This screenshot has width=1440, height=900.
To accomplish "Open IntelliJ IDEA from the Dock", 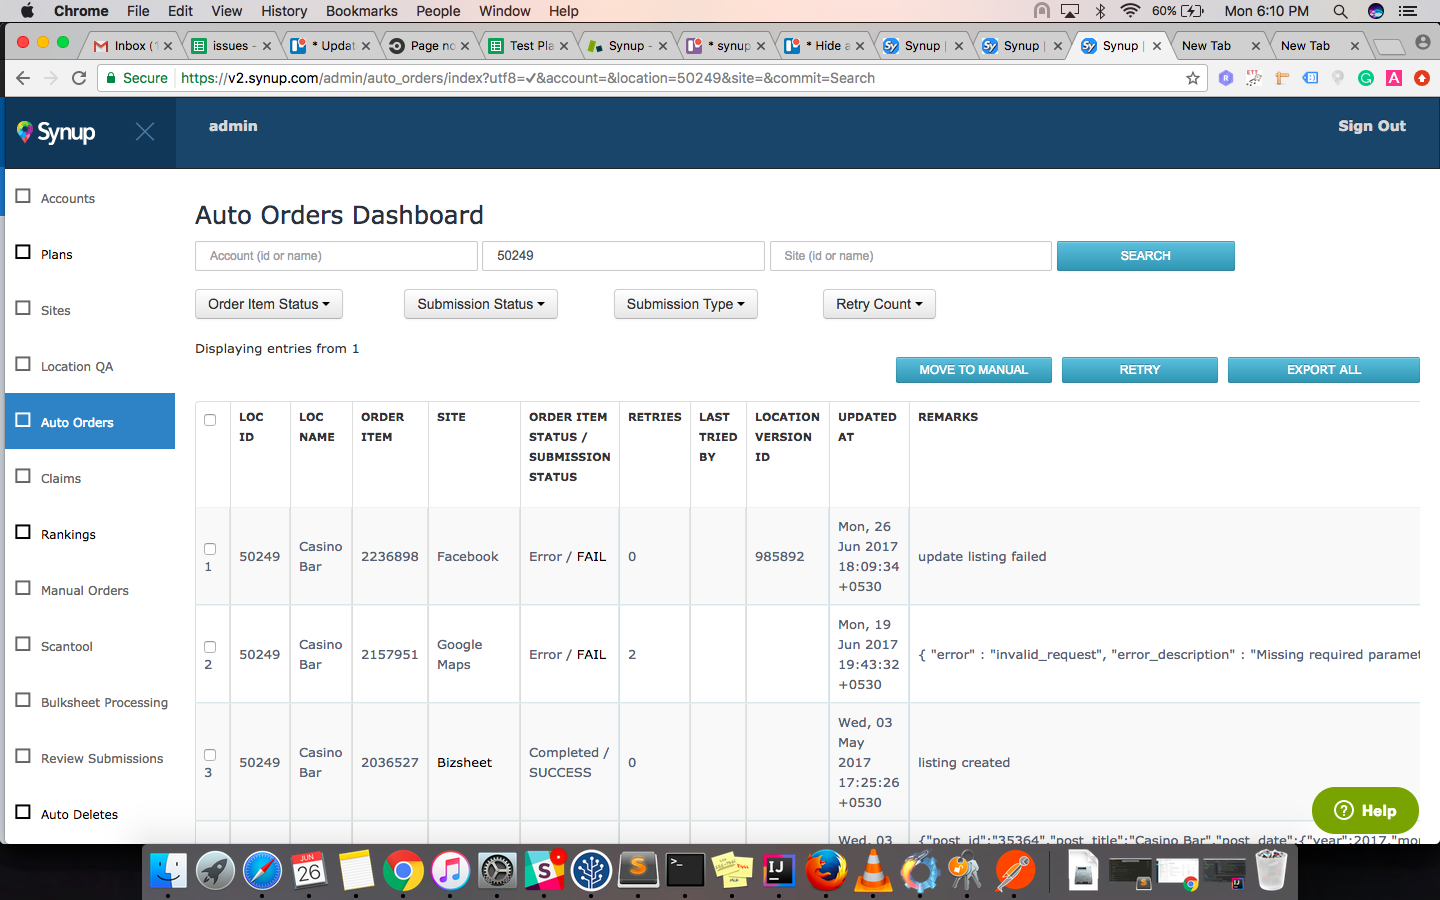I will click(778, 871).
